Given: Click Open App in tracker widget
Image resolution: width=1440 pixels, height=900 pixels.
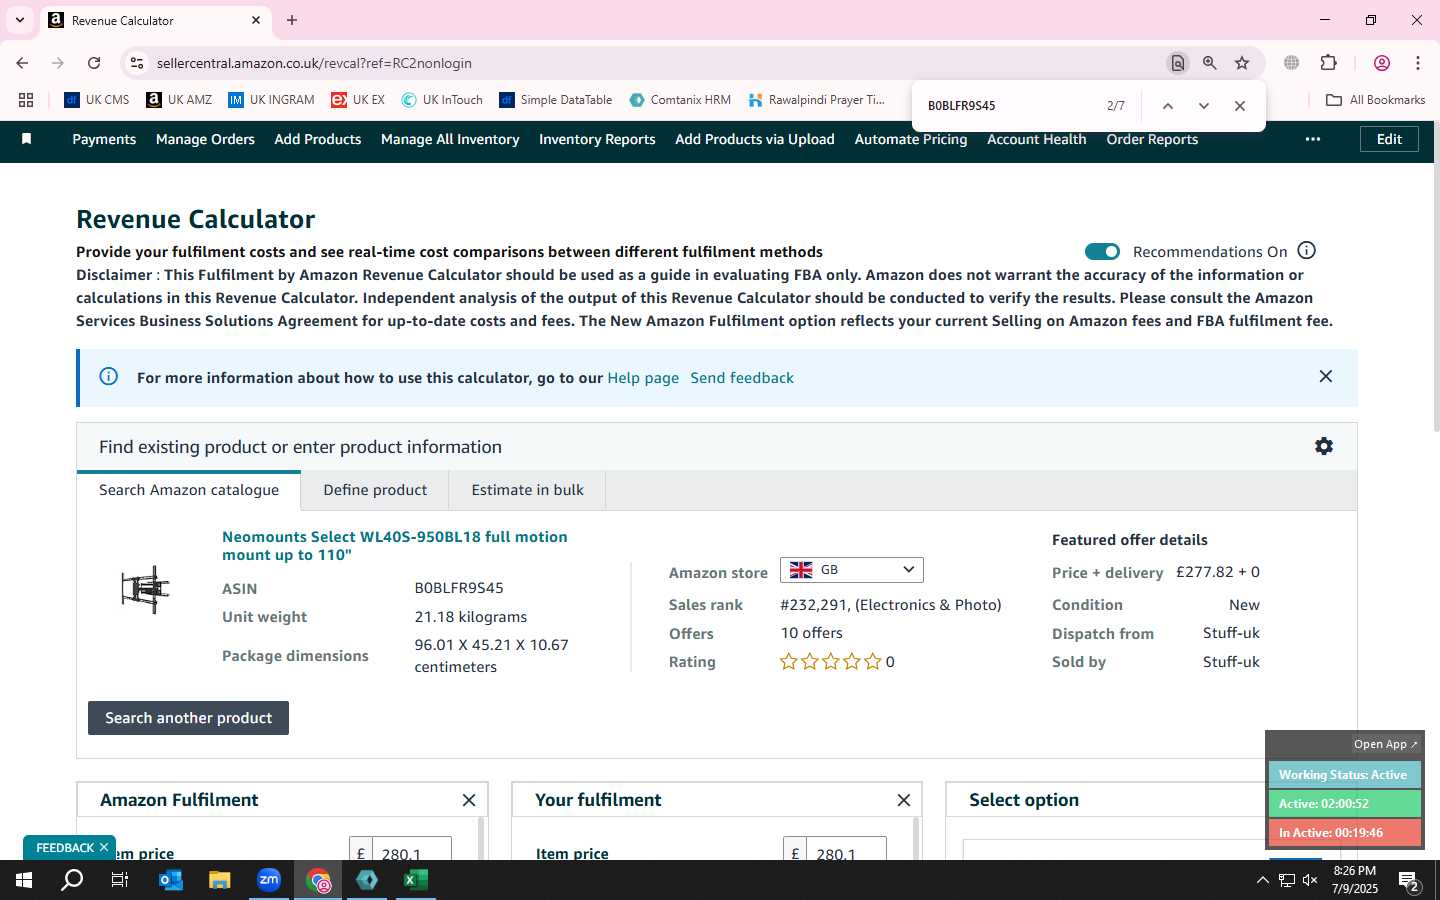Looking at the screenshot, I should coord(1385,744).
